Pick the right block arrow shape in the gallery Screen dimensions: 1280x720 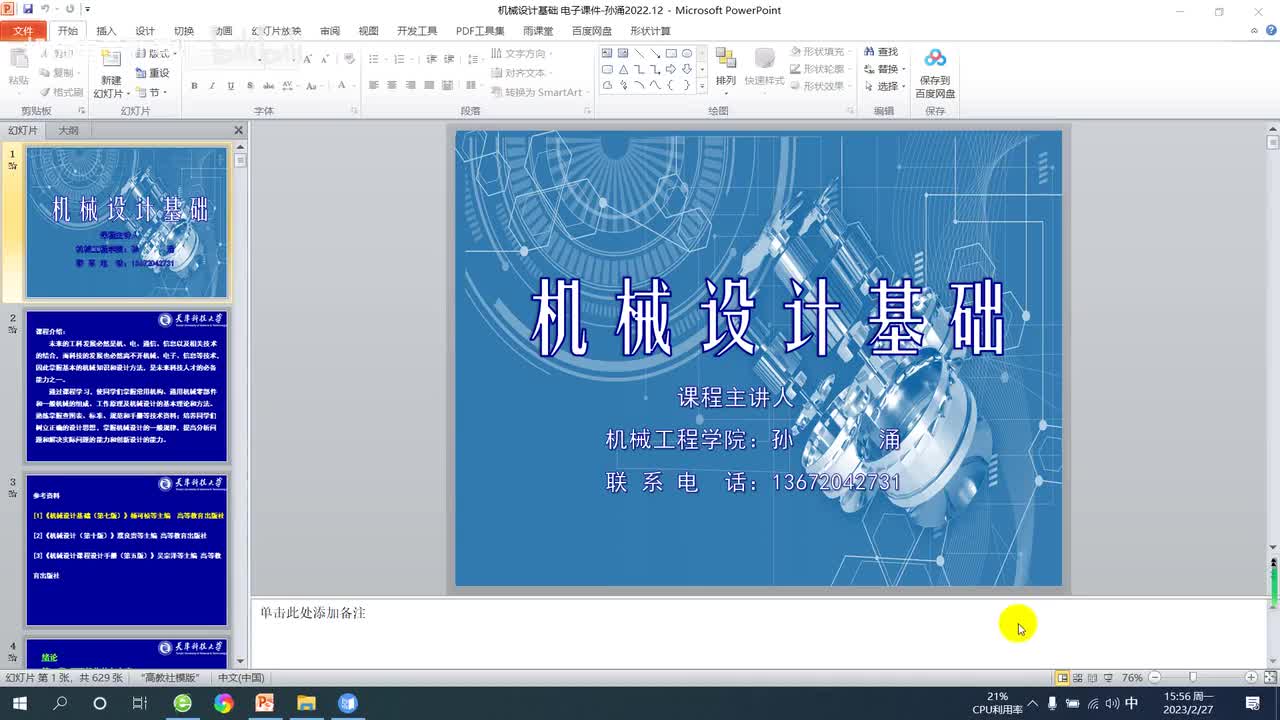[671, 69]
